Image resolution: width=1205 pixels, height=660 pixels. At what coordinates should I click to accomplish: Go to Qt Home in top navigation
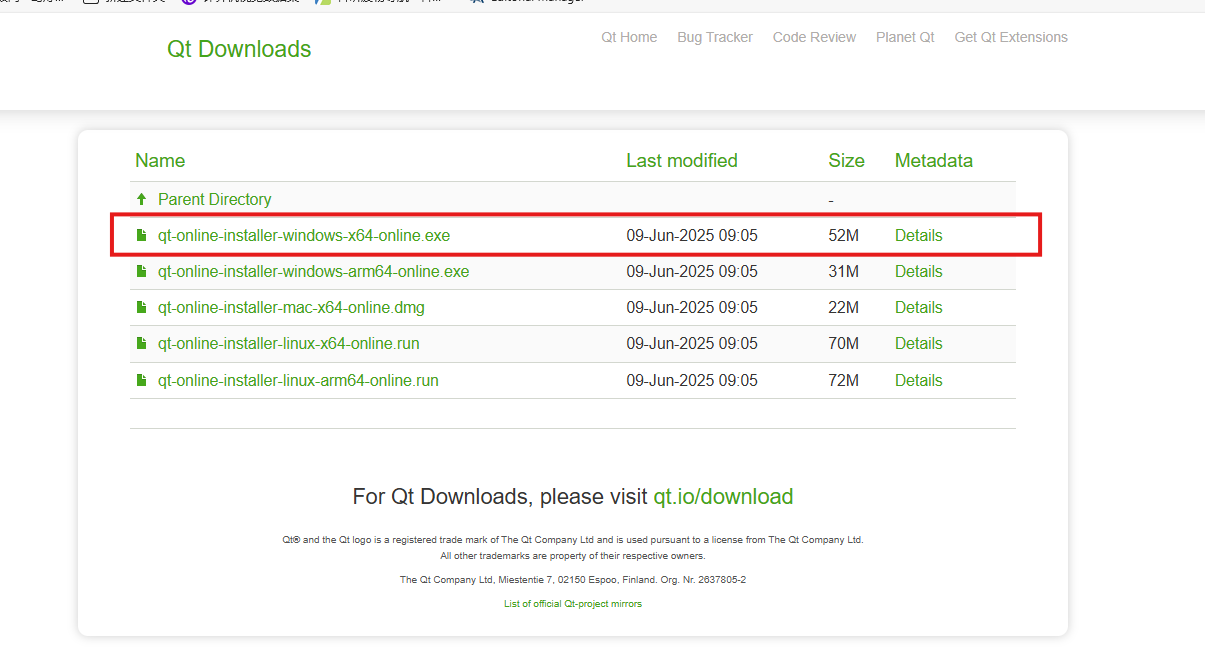coord(629,37)
